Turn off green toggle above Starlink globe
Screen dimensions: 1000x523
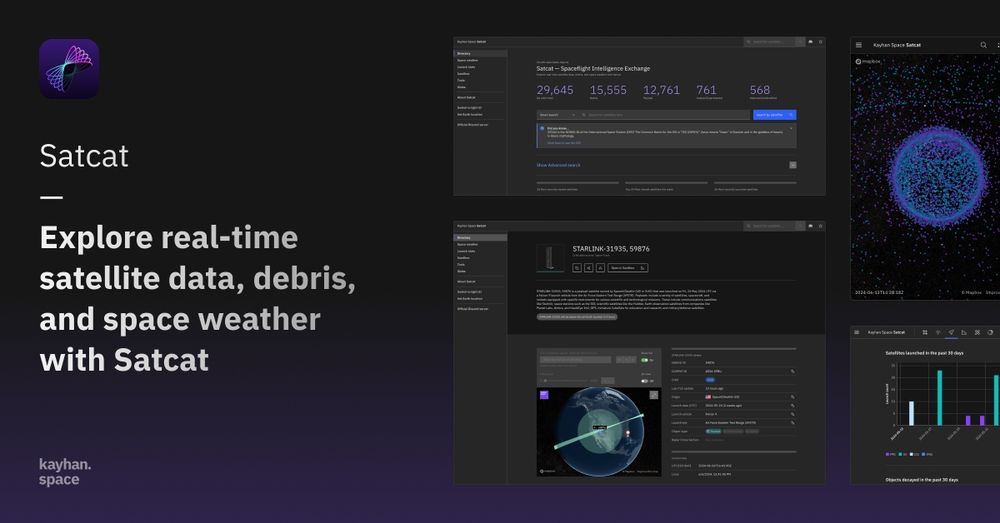[645, 360]
